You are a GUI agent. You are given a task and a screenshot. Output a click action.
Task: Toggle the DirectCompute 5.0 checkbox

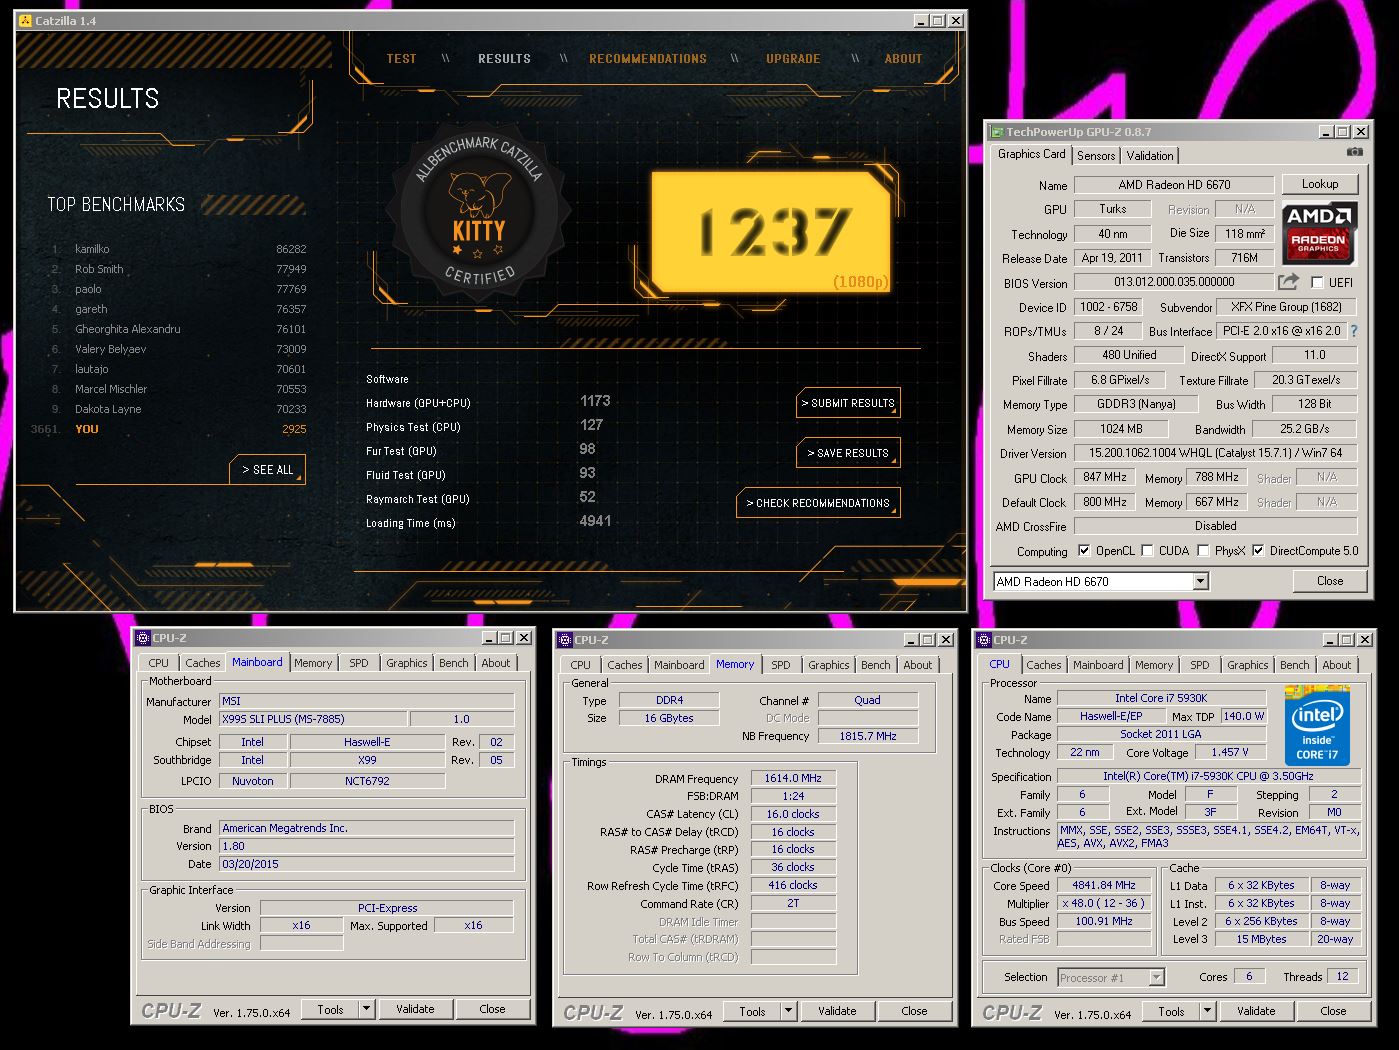(x=1258, y=551)
